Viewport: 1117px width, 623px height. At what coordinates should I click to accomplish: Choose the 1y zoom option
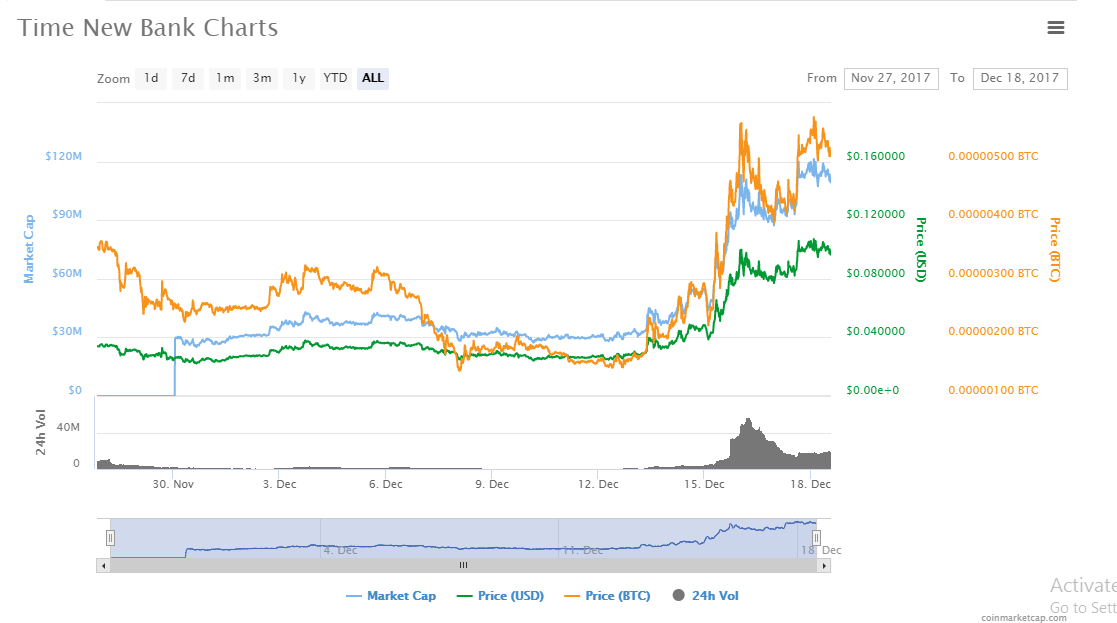[x=299, y=78]
